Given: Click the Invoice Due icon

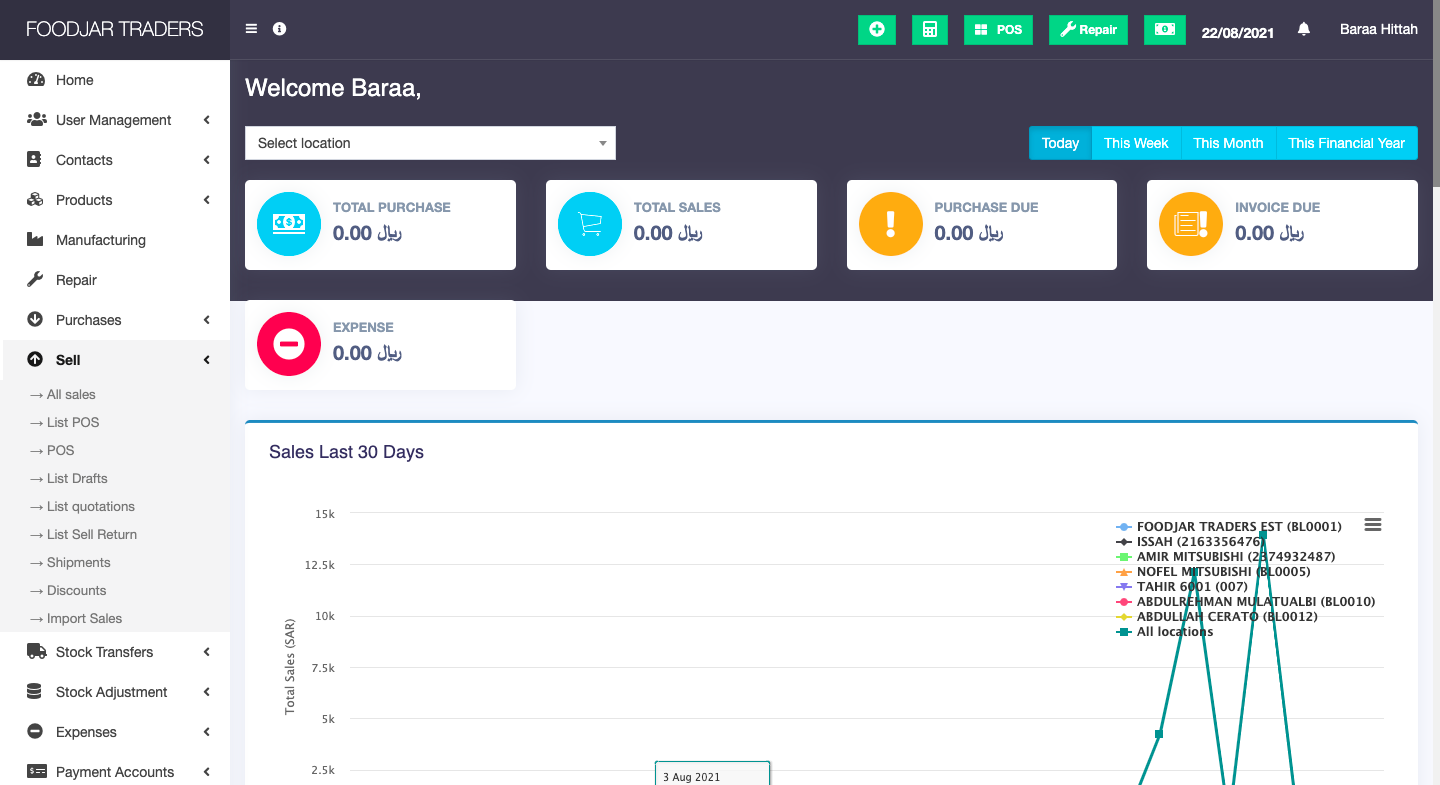Looking at the screenshot, I should pos(1191,224).
